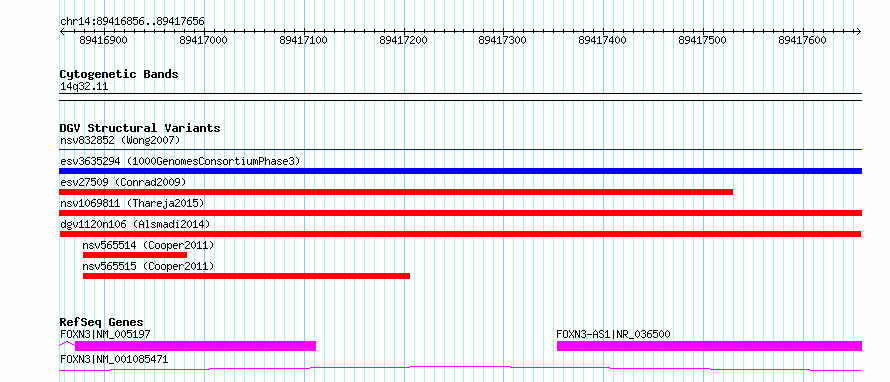Viewport: 890px width, 382px height.
Task: Open variant nsv565515 (Cooper2011) label
Action: pyautogui.click(x=149, y=266)
